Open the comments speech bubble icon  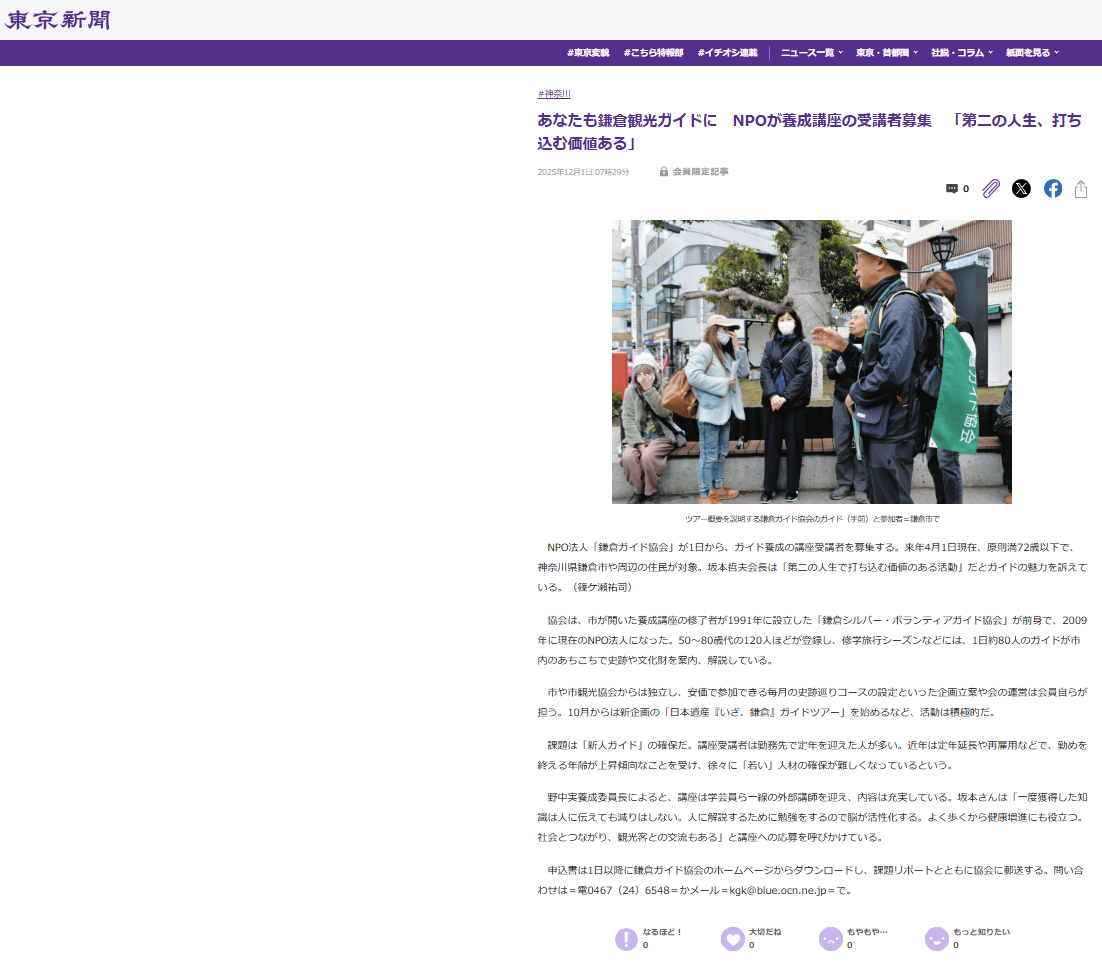952,189
